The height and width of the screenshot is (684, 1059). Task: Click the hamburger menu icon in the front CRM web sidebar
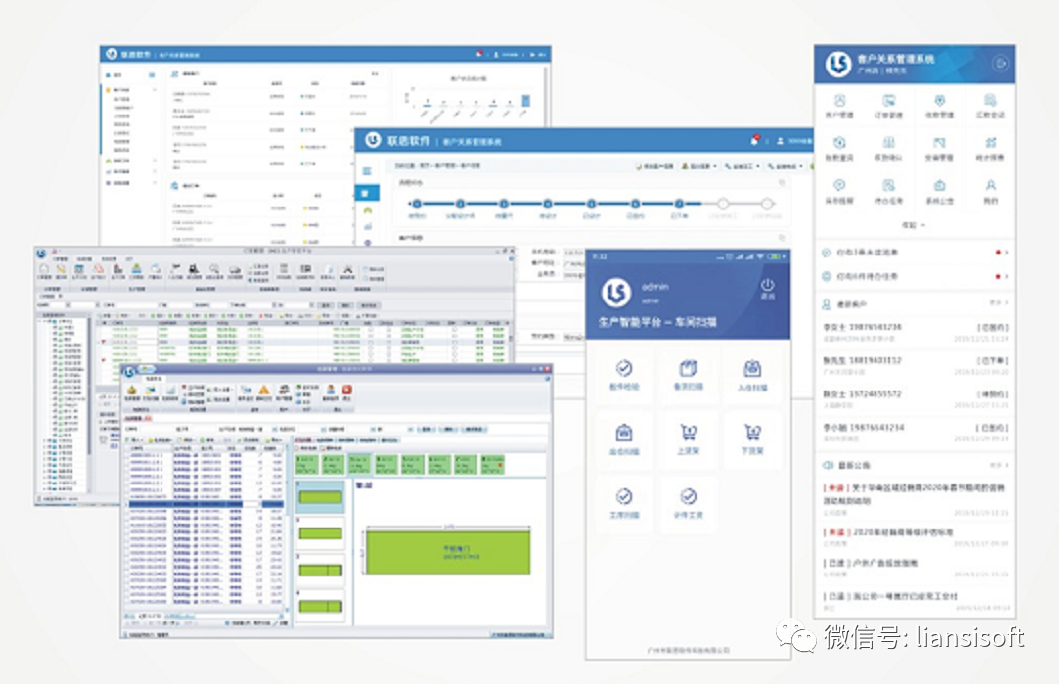pyautogui.click(x=367, y=171)
